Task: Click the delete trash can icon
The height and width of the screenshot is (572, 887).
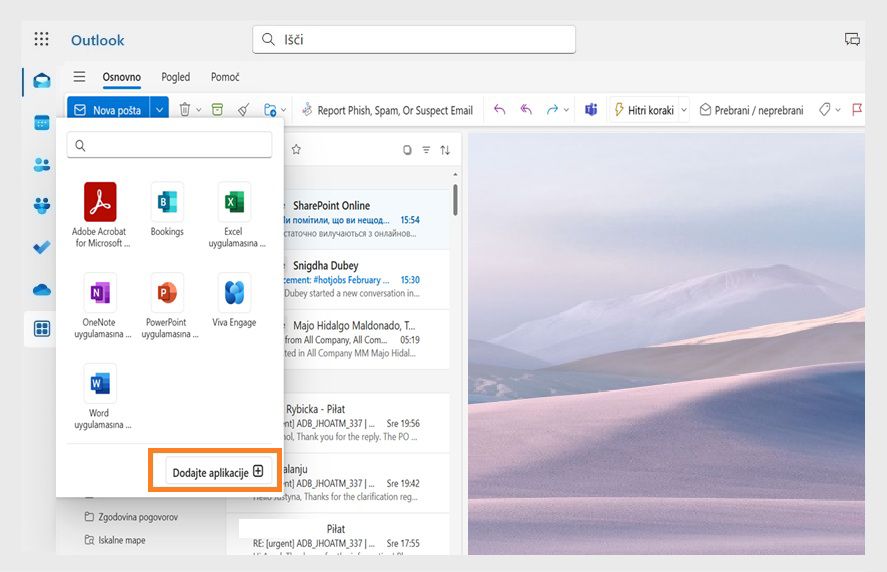Action: pyautogui.click(x=184, y=110)
